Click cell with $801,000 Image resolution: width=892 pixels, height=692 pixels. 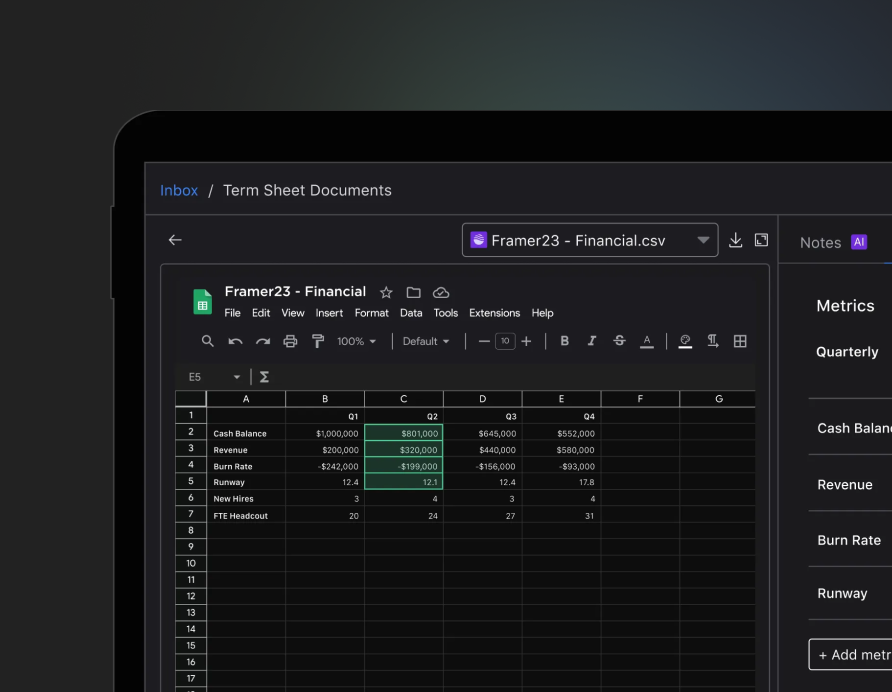tap(403, 433)
